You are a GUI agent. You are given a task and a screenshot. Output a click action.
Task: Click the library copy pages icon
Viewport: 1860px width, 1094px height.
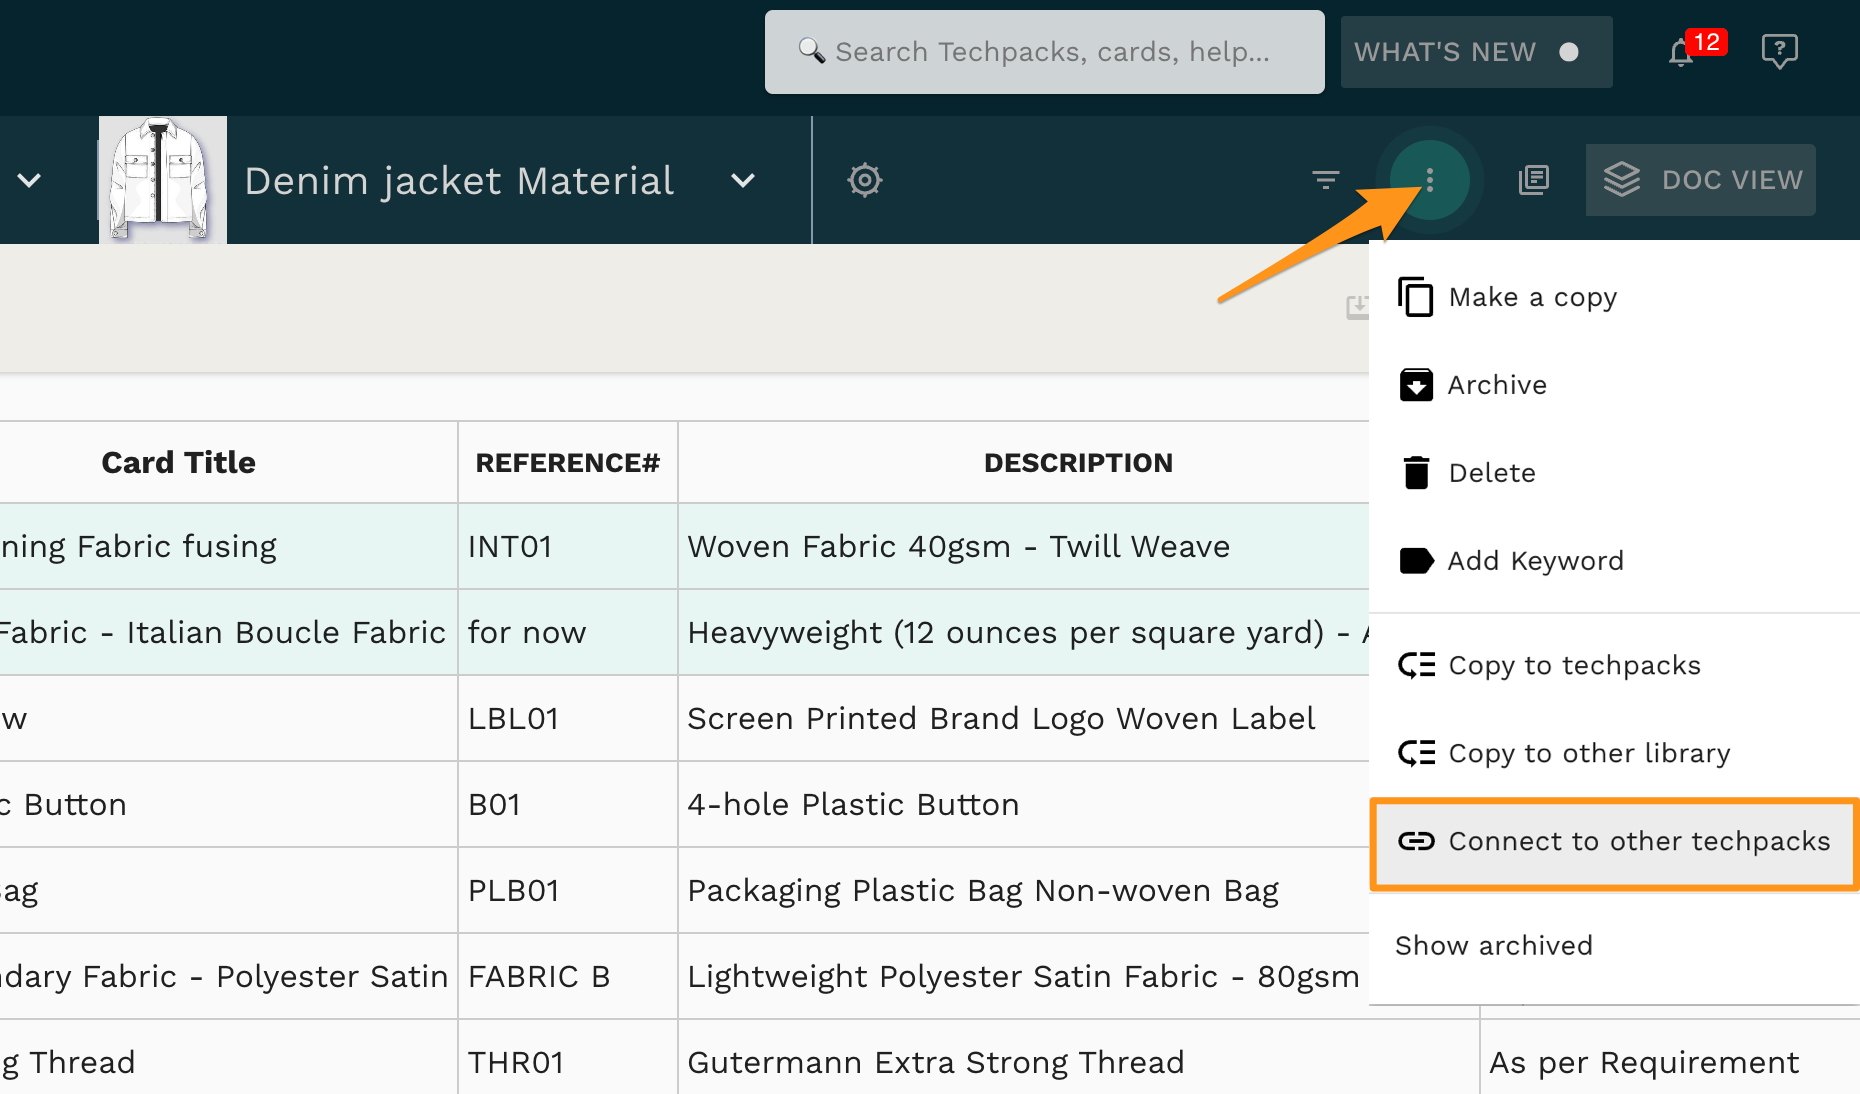(1533, 180)
